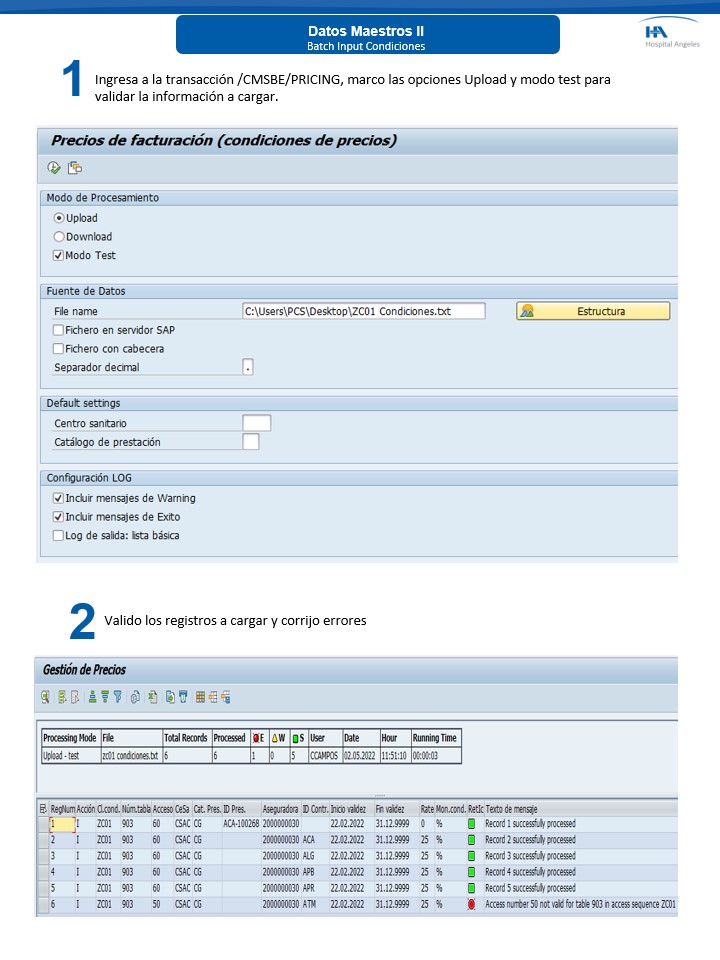Click the Get Variant icon
Viewport: 720px width, 960px height.
coord(74,167)
